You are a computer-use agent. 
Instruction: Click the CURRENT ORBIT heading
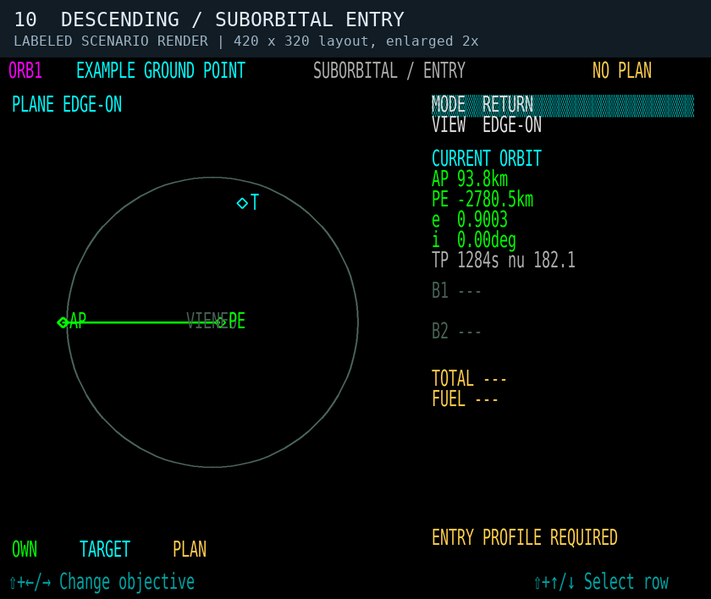(487, 159)
